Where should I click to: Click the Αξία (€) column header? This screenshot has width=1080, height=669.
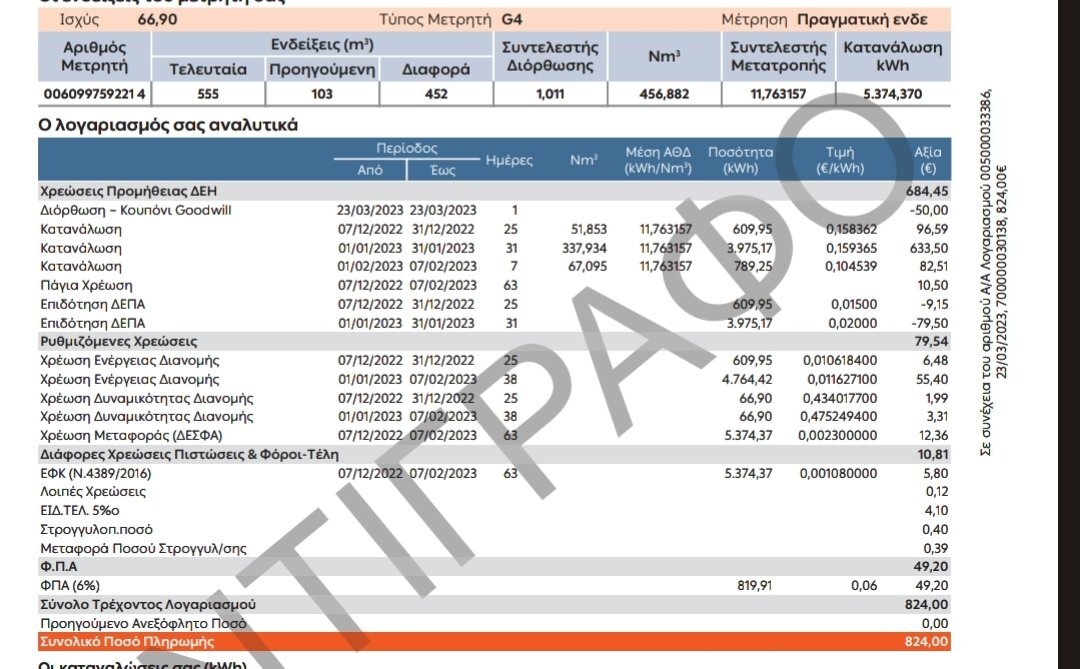pos(928,160)
